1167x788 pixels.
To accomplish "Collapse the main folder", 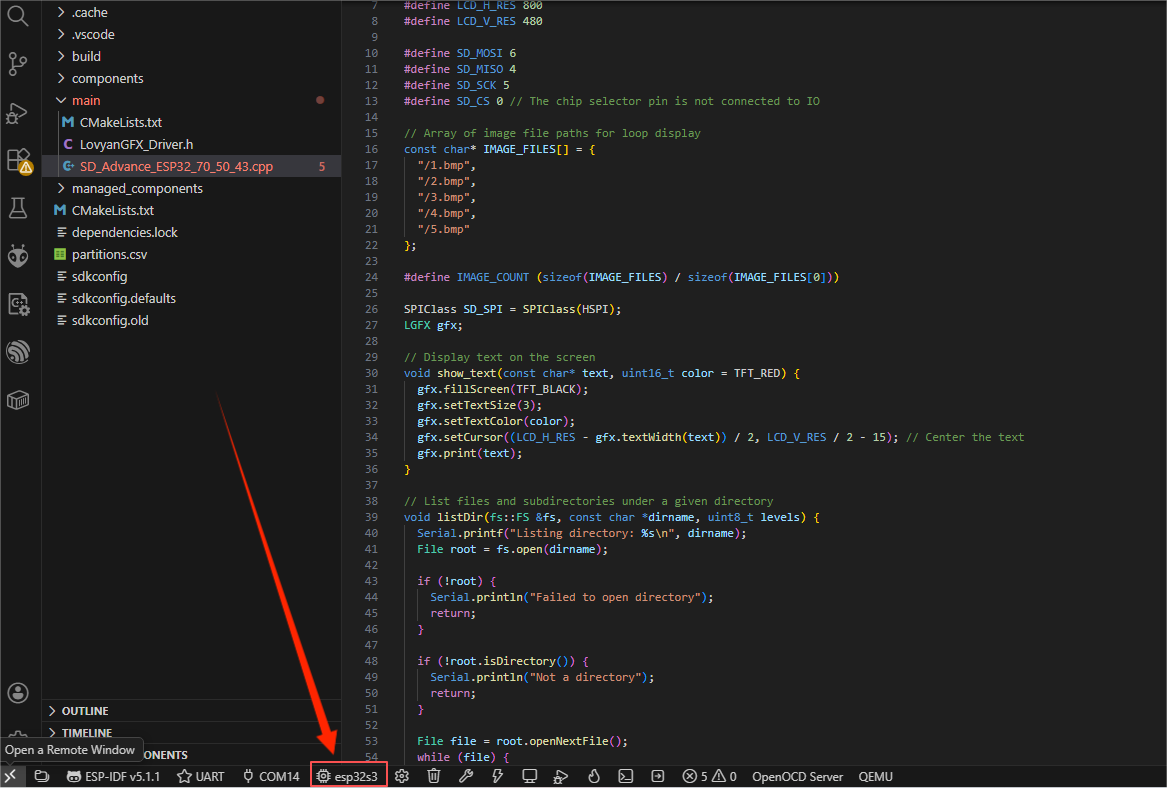I will 85,100.
